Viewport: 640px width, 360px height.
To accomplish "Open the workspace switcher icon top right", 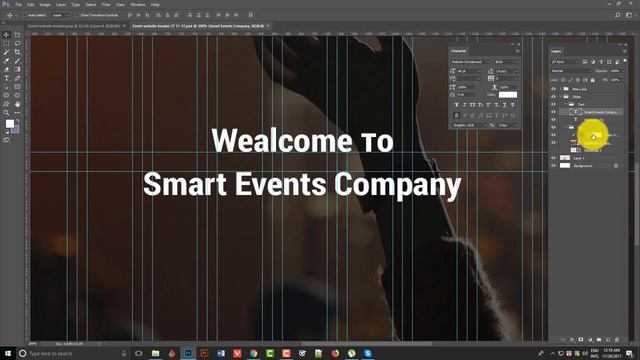I will click(x=629, y=15).
